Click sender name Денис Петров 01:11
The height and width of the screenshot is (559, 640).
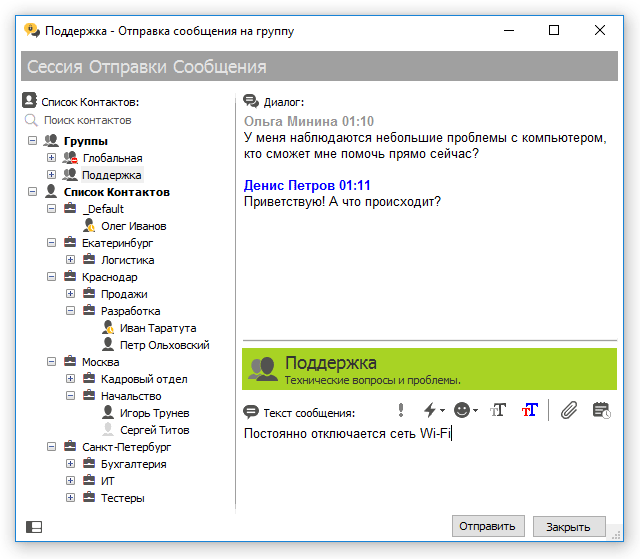[307, 185]
